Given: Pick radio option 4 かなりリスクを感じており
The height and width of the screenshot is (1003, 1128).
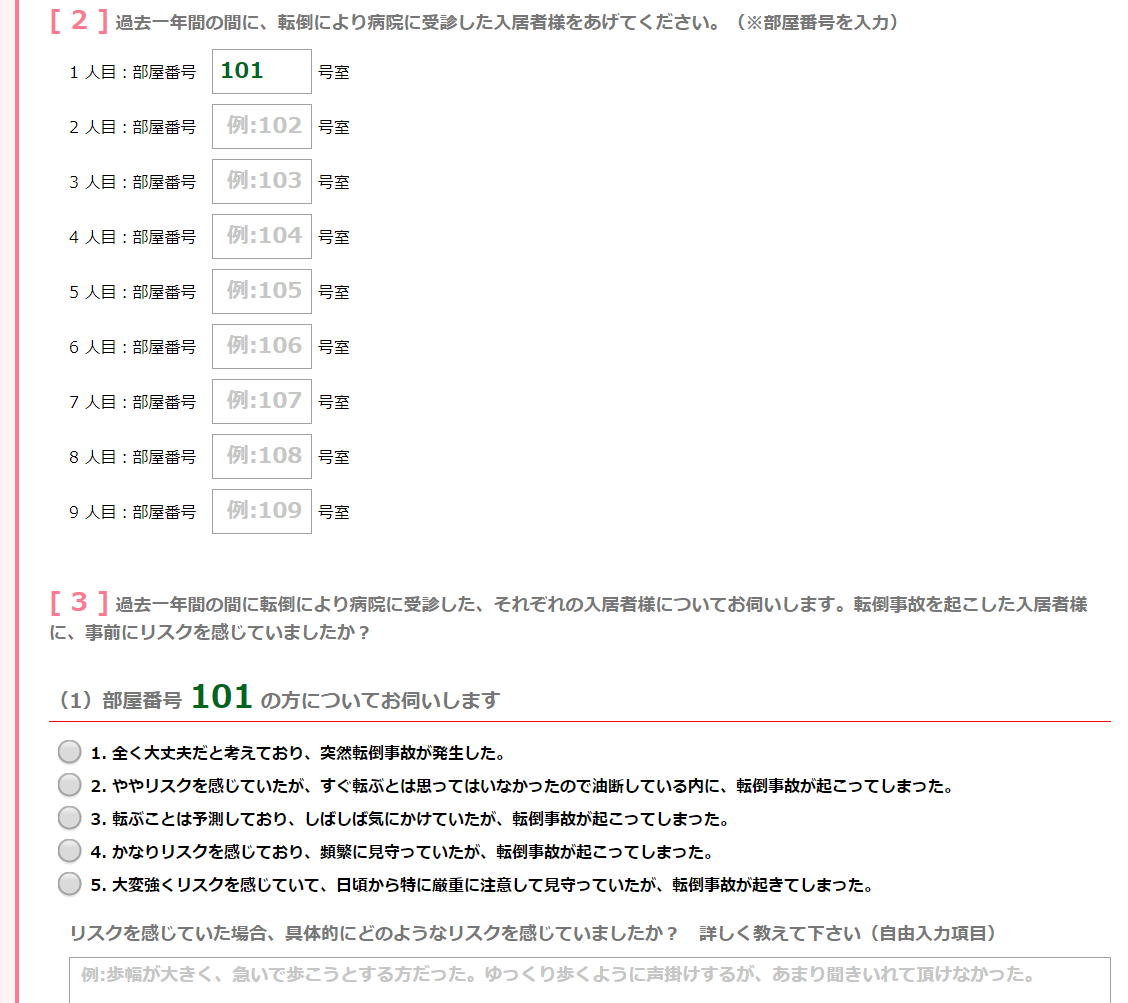Looking at the screenshot, I should (69, 851).
